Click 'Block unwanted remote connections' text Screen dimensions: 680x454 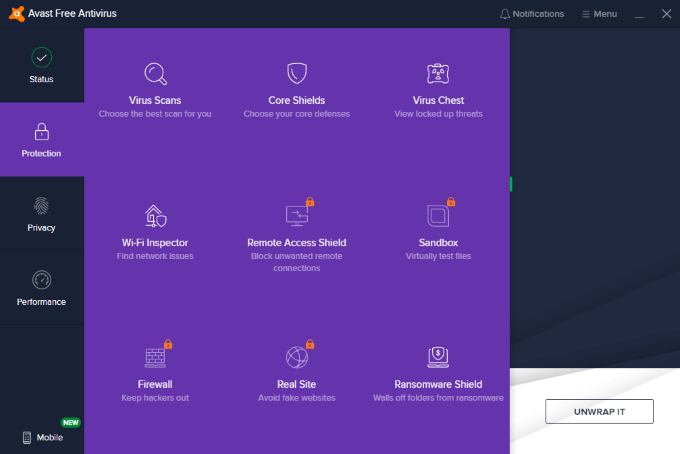click(x=297, y=262)
